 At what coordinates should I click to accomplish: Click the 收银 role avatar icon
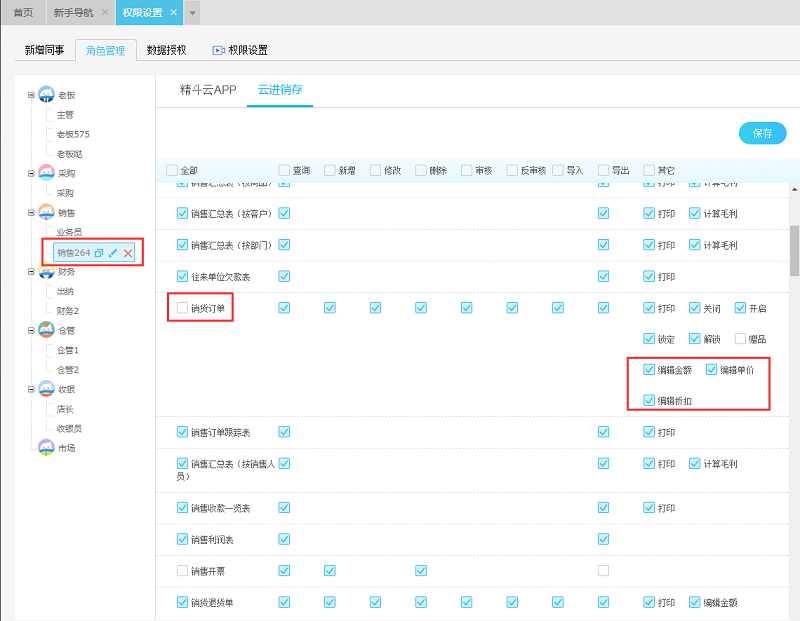tap(46, 389)
